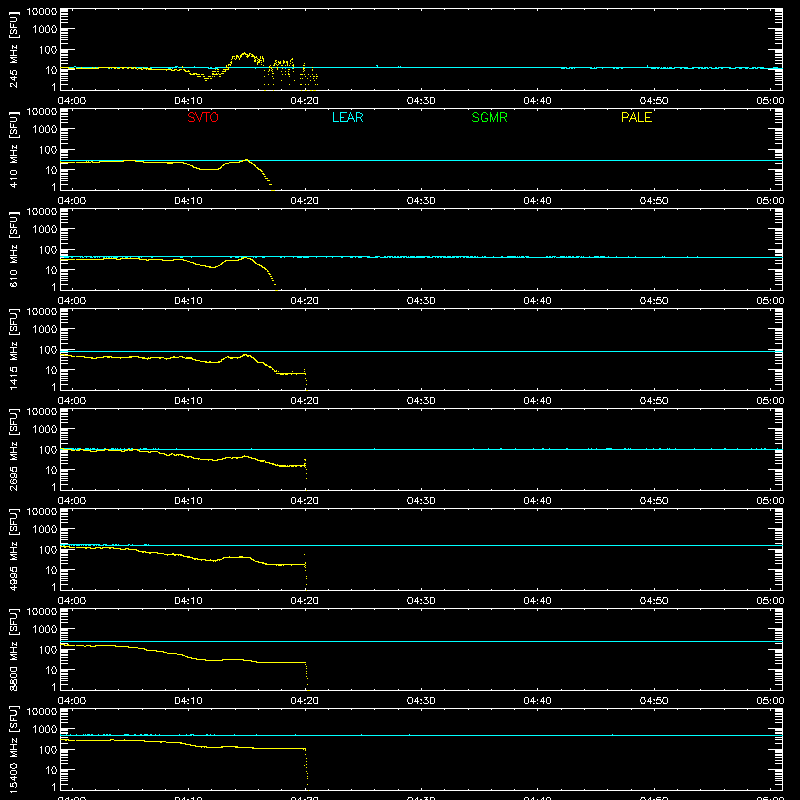Click 04:10 tick under the 2695 MHz plot

coord(188,501)
